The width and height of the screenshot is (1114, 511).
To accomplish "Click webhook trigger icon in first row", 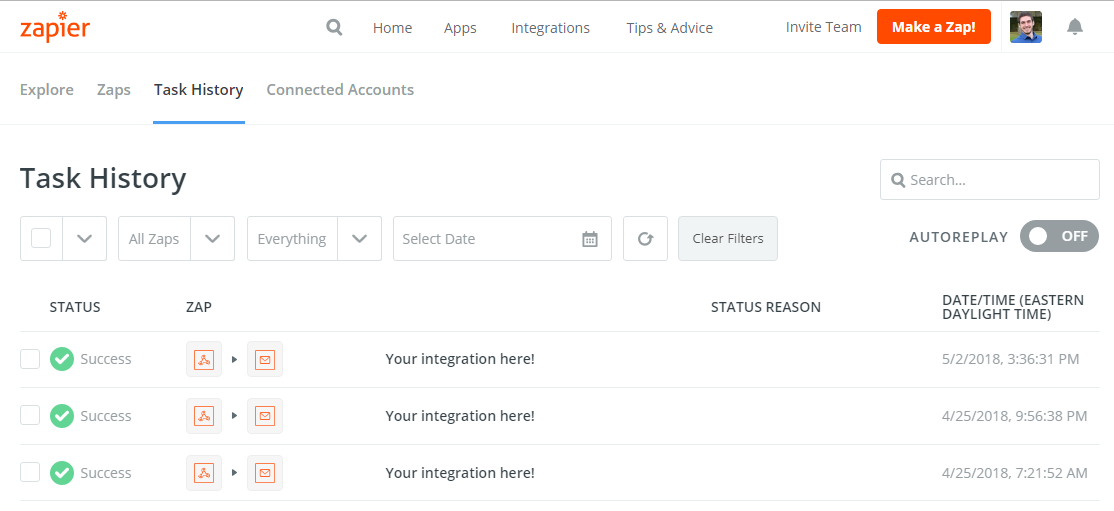I will click(204, 359).
